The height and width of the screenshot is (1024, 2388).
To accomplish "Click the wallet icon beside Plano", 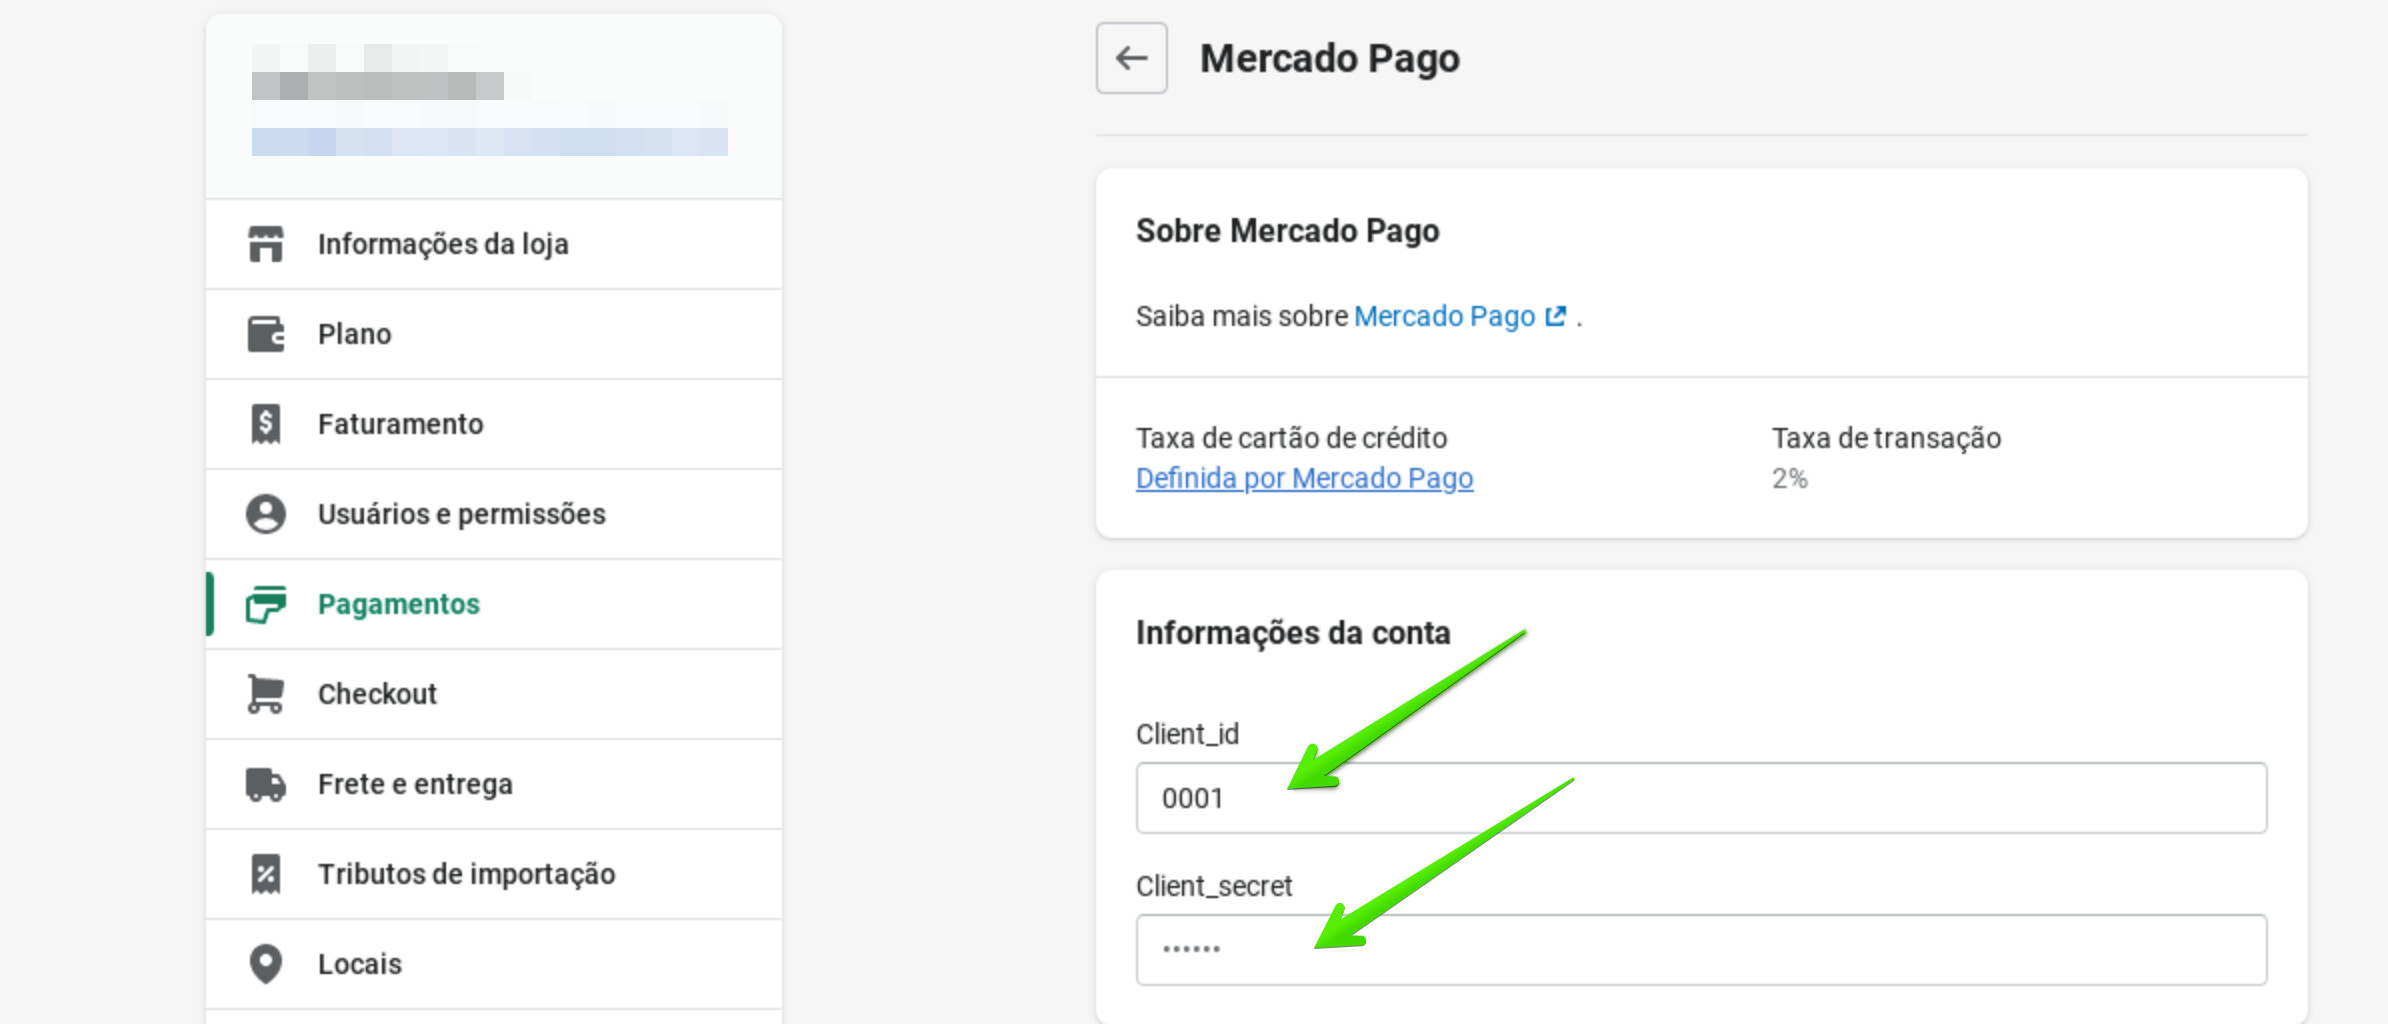I will tap(266, 334).
